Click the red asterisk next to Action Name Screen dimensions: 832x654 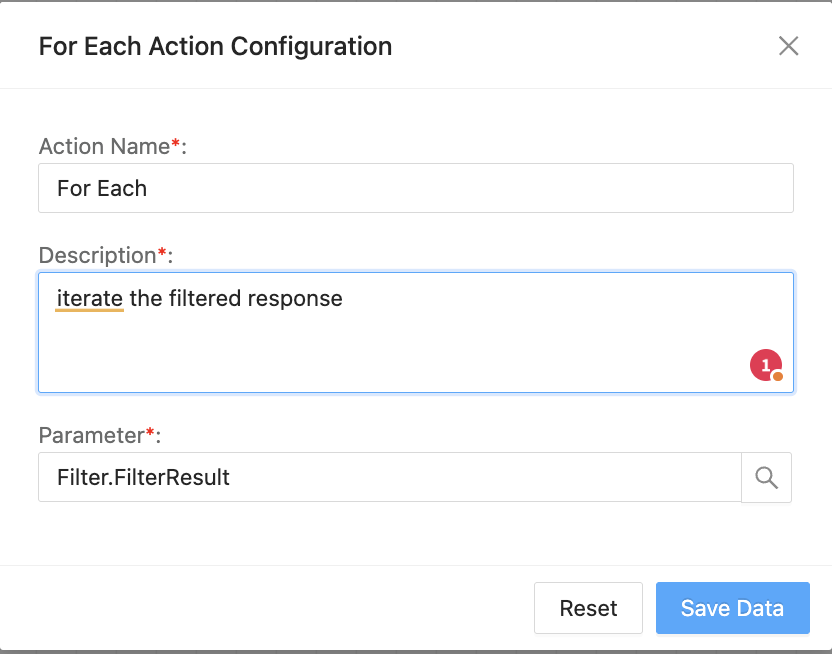coord(176,145)
